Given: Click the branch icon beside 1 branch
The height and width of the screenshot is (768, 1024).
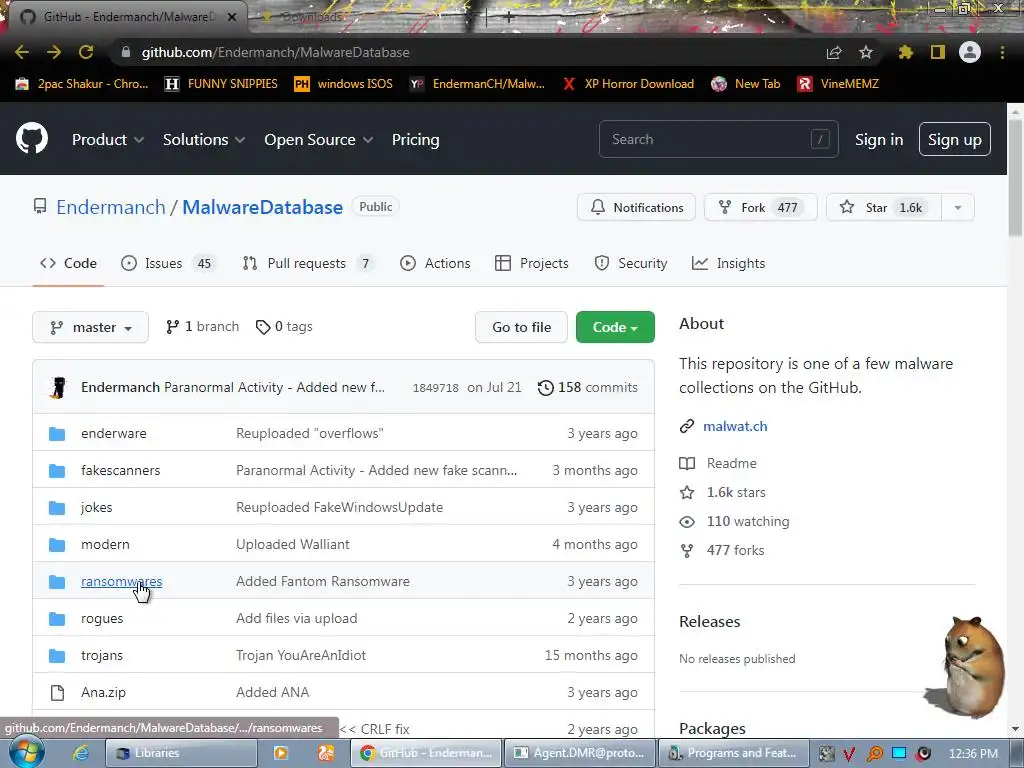Looking at the screenshot, I should (x=172, y=327).
